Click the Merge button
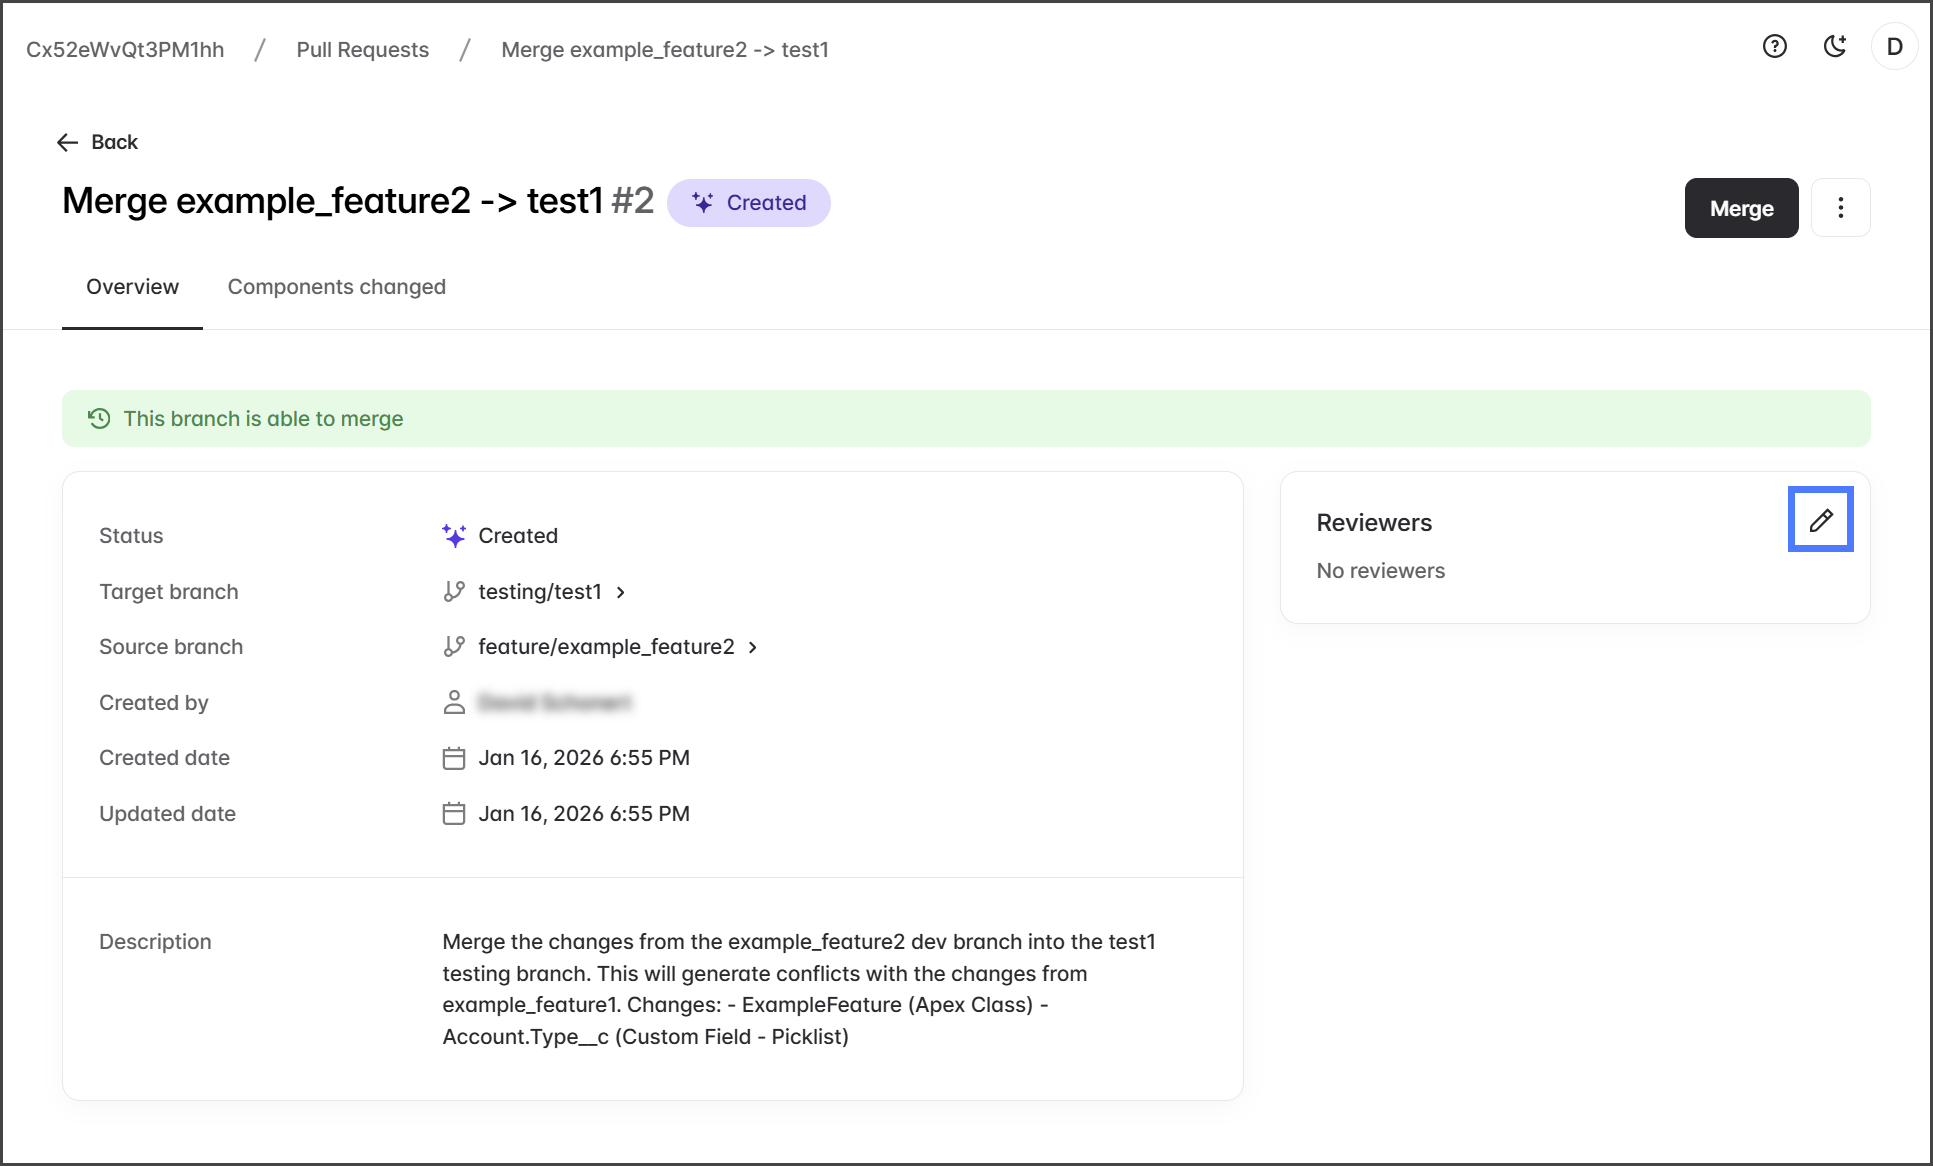 point(1741,208)
